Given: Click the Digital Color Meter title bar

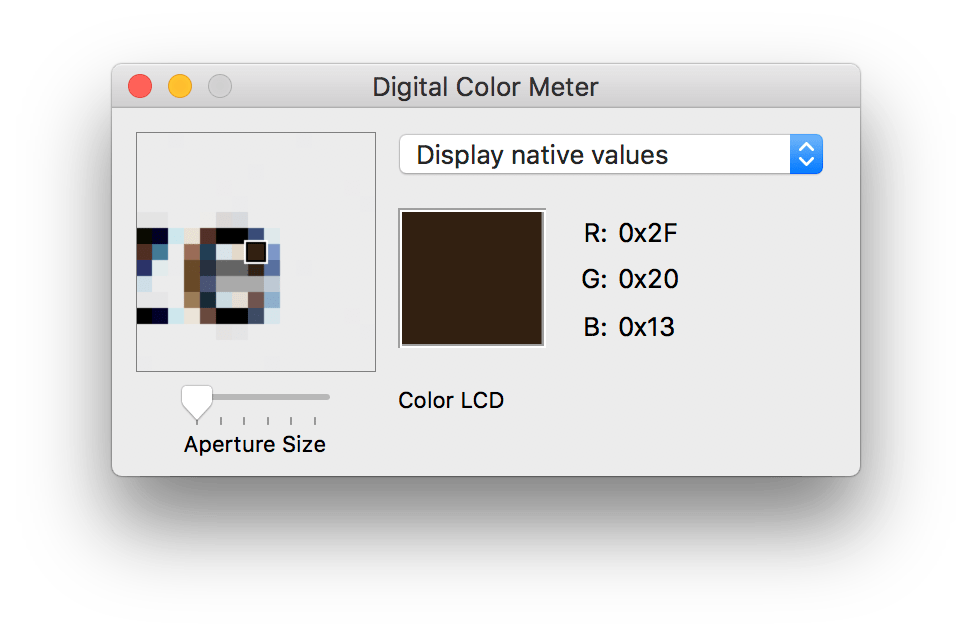Looking at the screenshot, I should coord(486,87).
